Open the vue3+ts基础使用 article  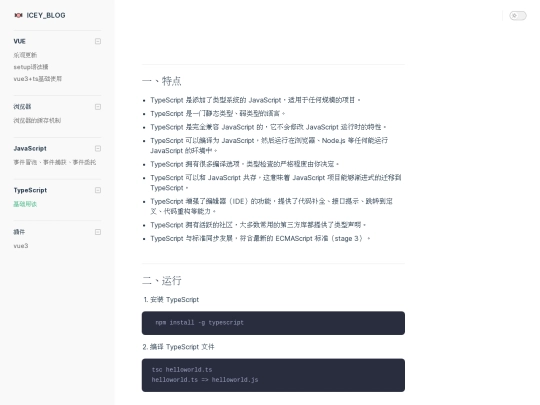click(38, 79)
